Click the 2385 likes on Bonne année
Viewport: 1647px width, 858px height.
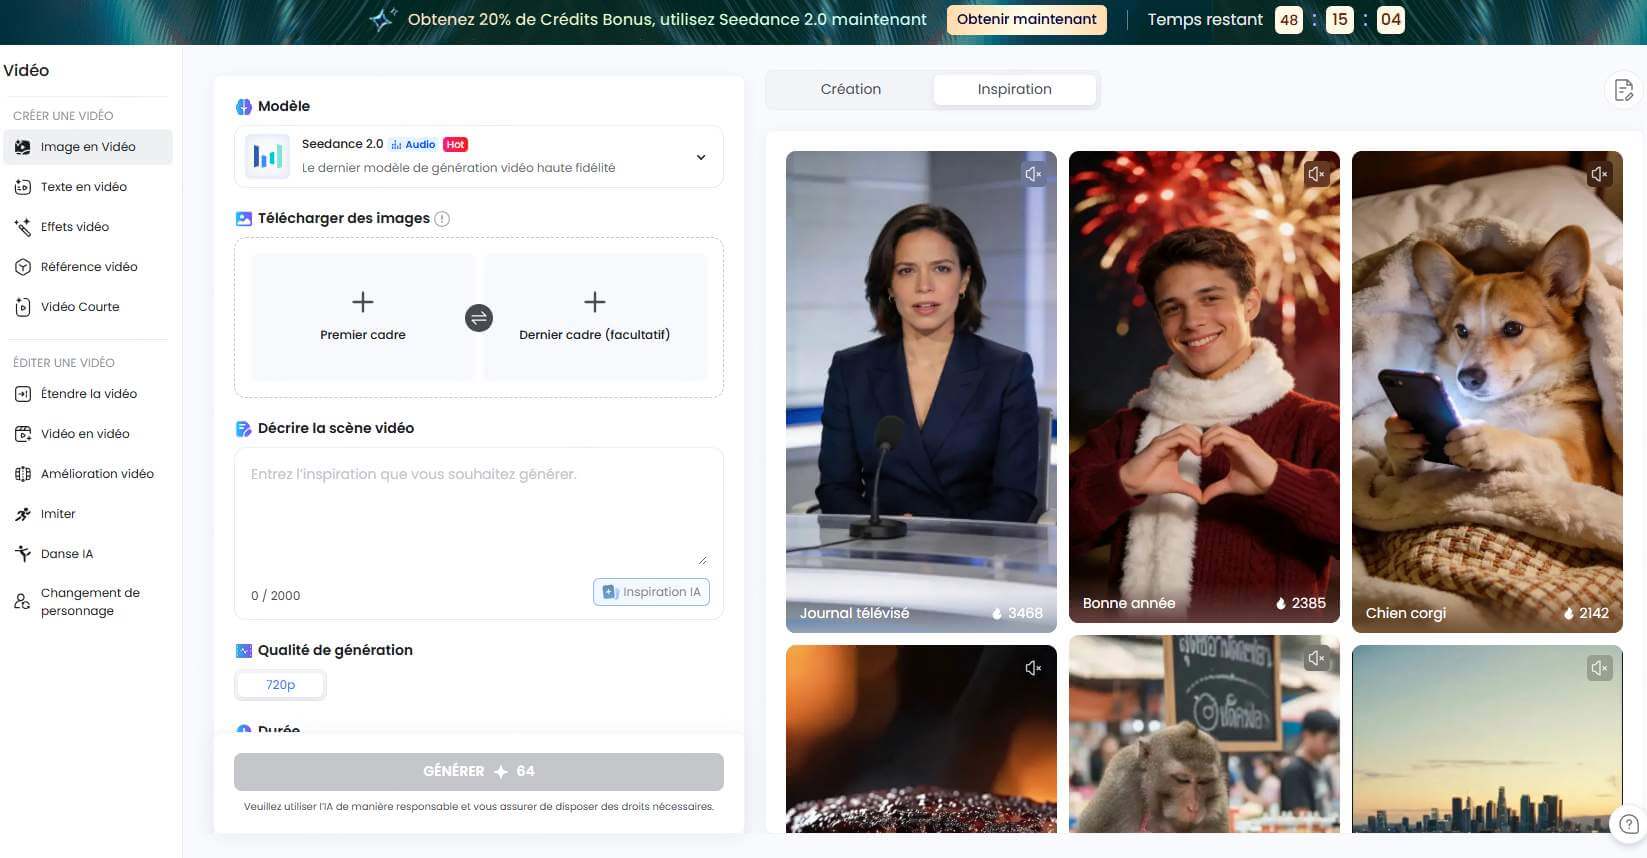[x=1300, y=603]
